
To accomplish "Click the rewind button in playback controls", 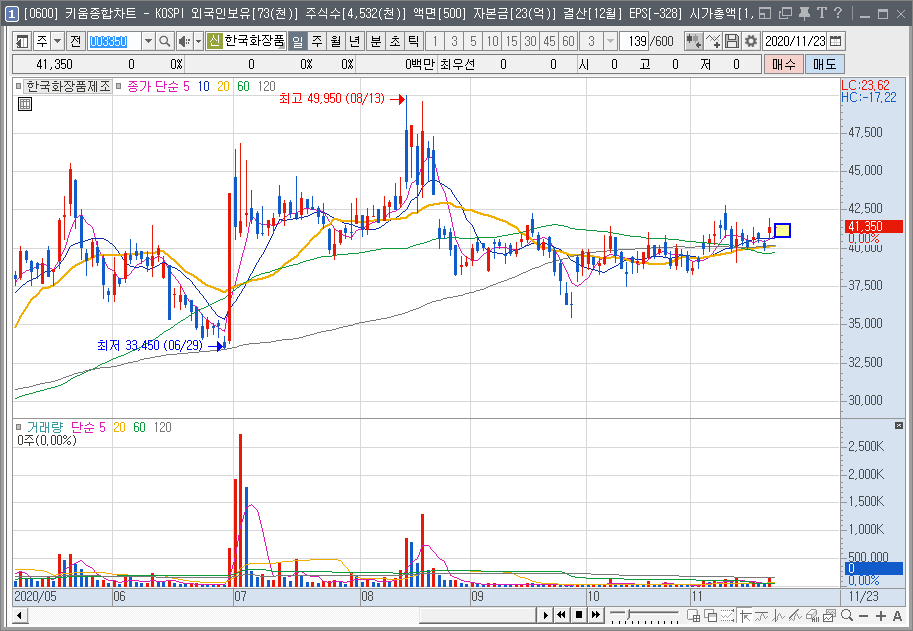I will click(561, 615).
